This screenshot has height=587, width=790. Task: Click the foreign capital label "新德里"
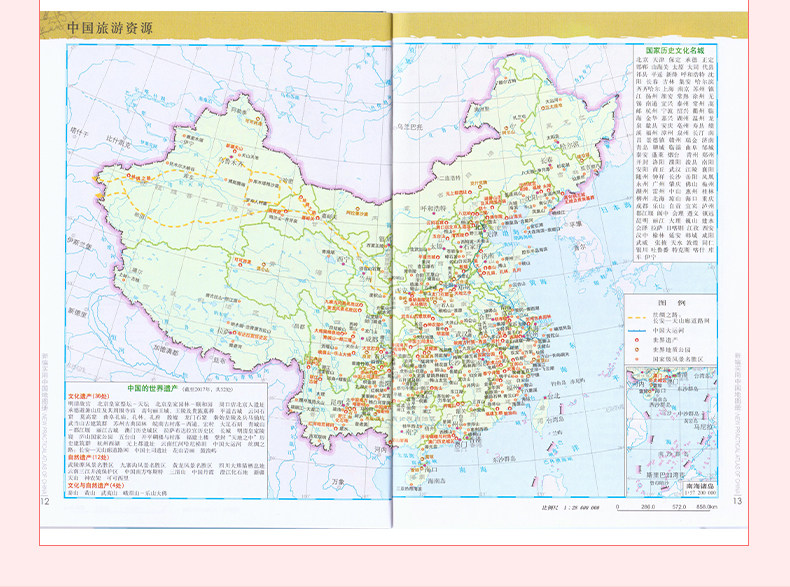click(x=78, y=312)
